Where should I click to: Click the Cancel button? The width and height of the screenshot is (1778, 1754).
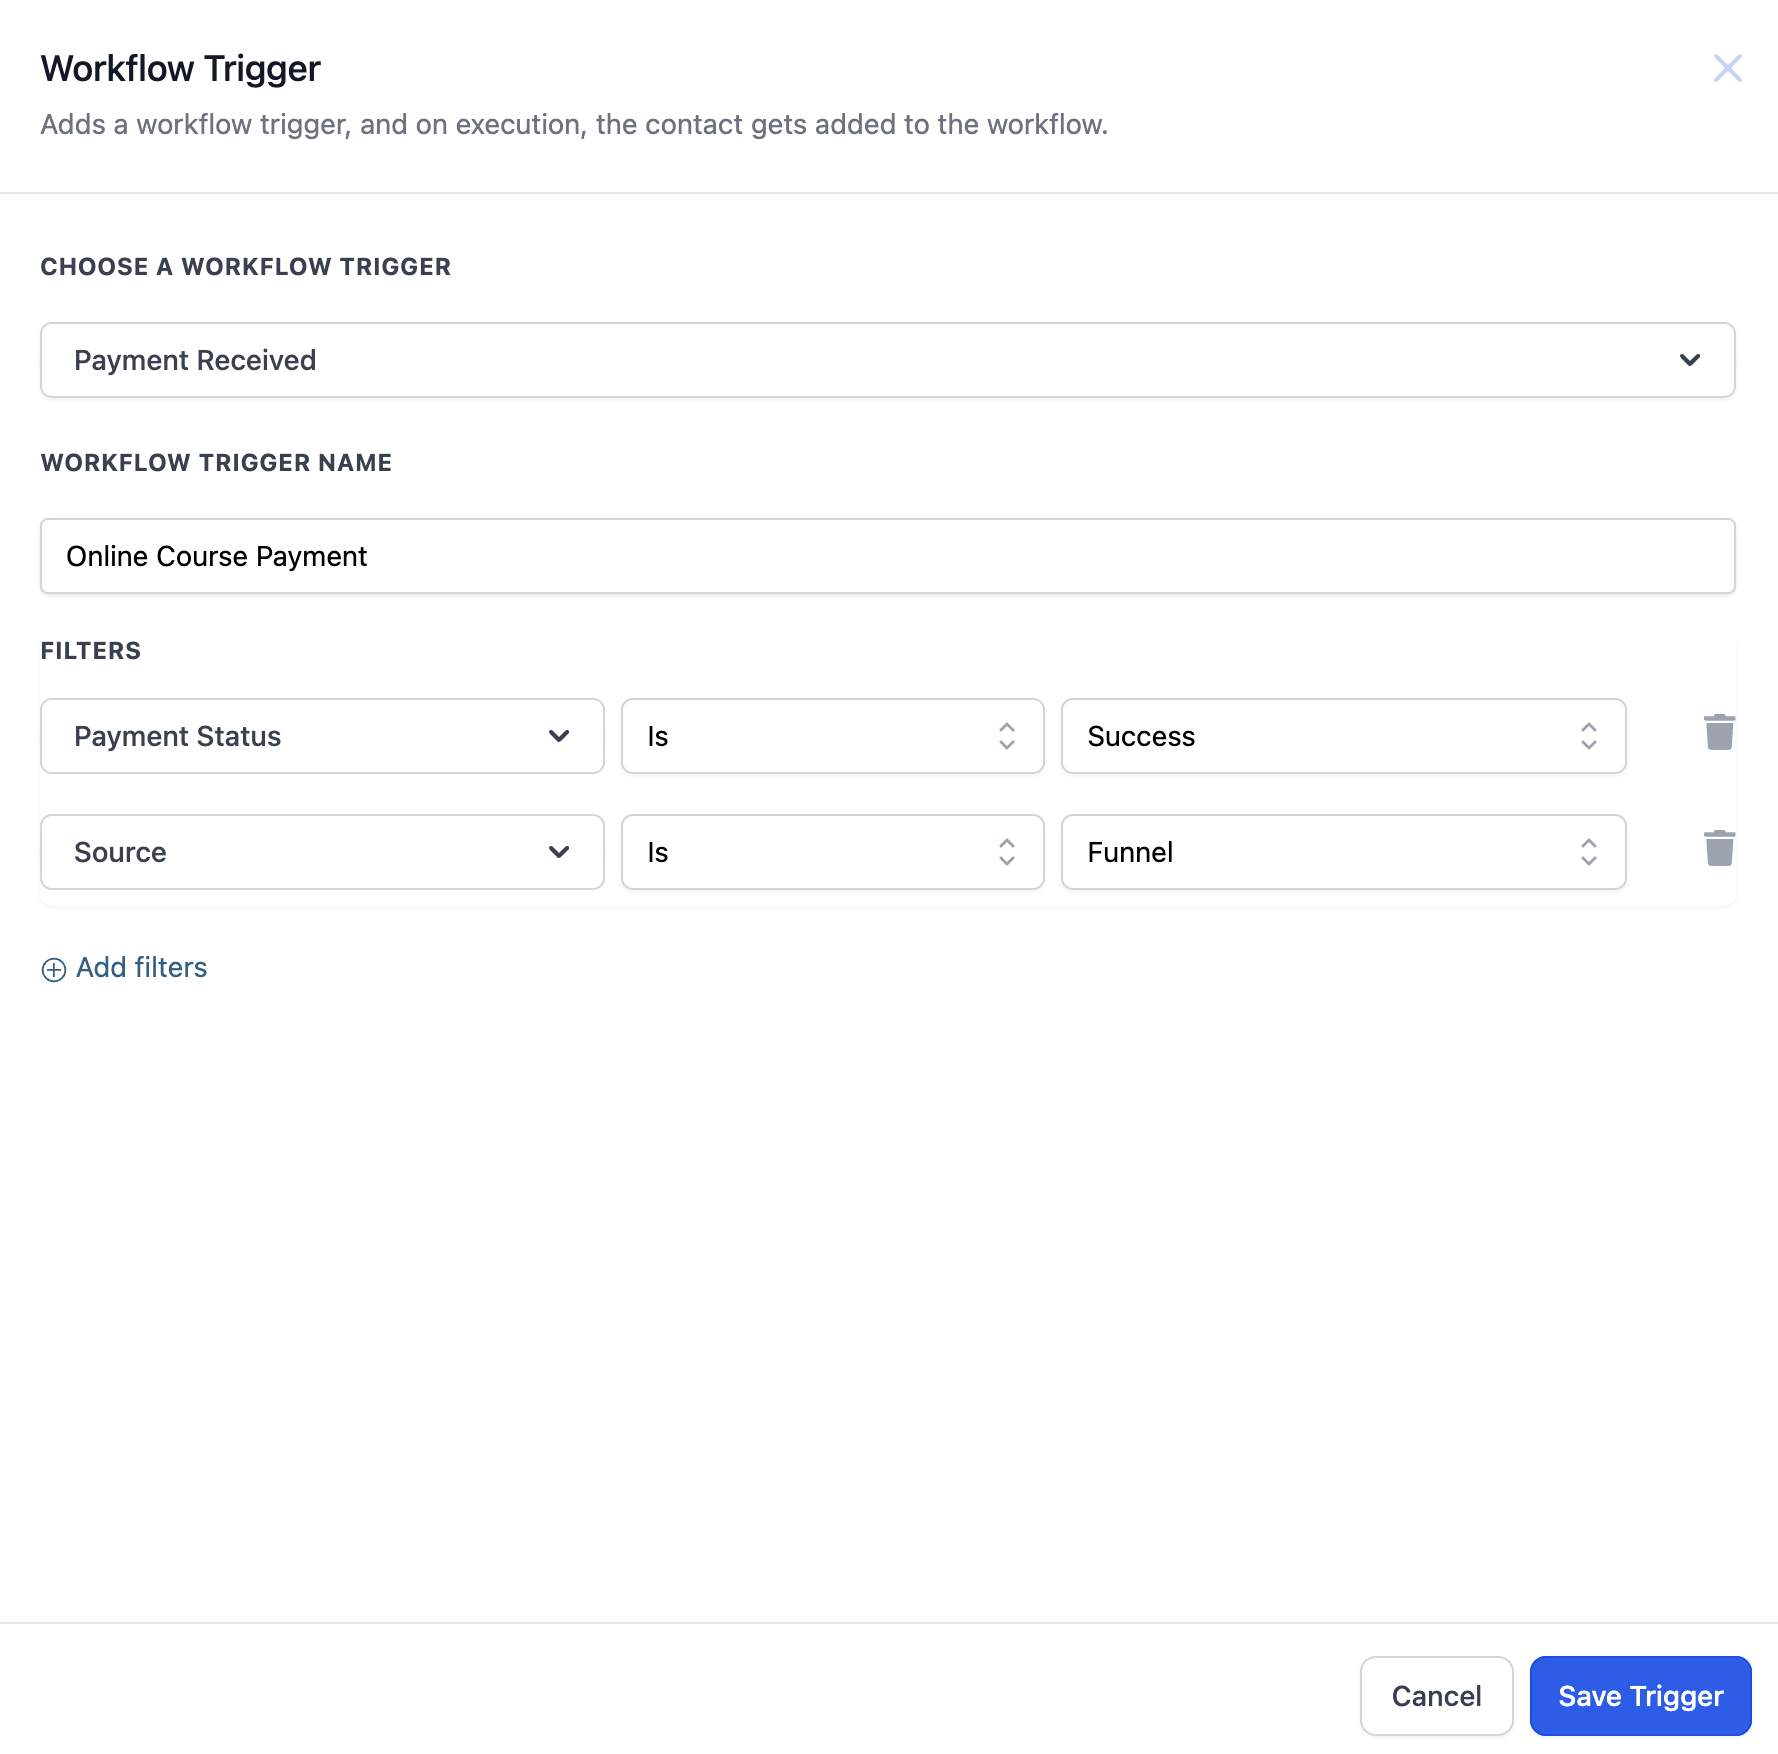1437,1696
